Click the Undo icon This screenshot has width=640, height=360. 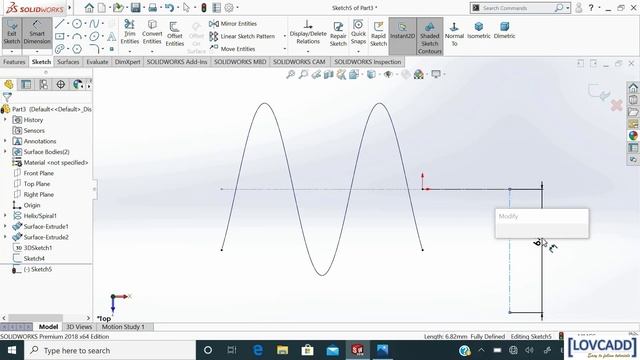(169, 8)
